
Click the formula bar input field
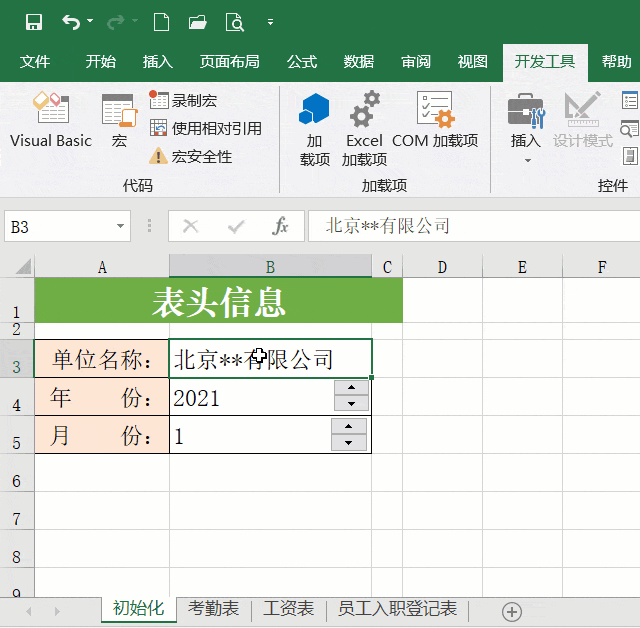coord(470,226)
